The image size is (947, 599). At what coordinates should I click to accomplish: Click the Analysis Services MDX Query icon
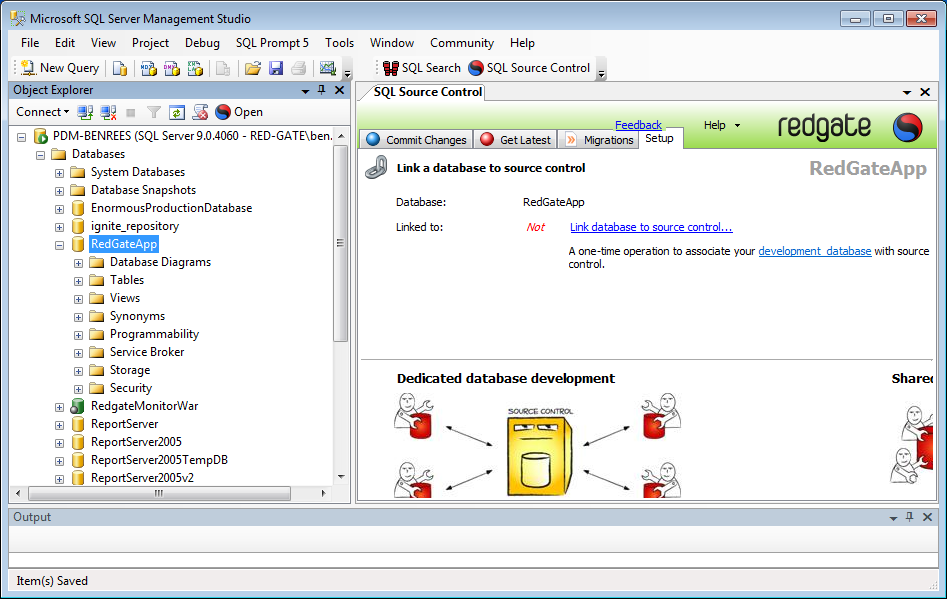point(149,68)
